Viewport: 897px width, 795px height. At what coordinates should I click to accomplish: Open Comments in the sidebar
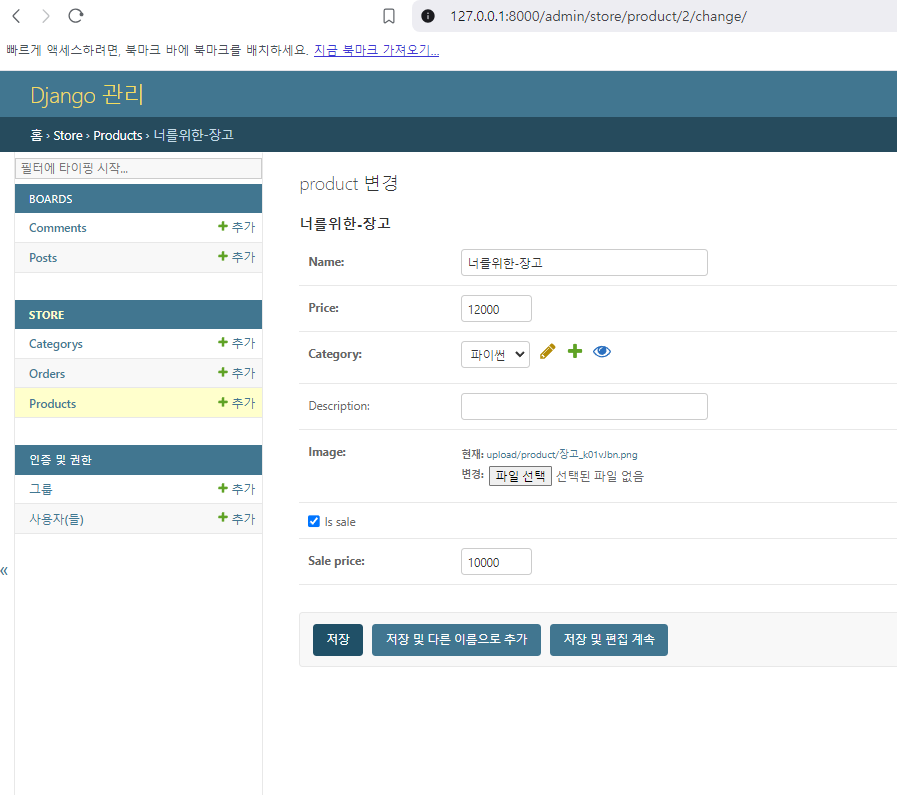(x=58, y=228)
